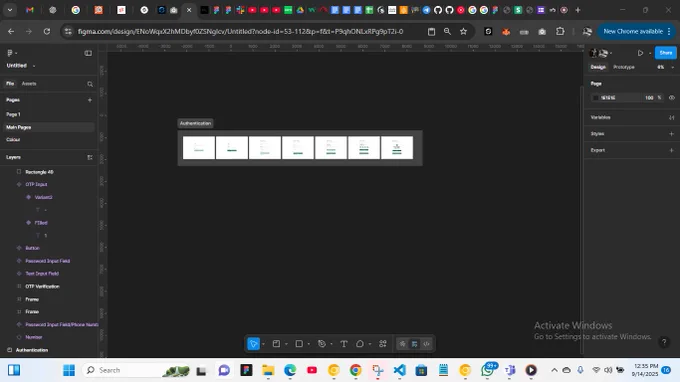The width and height of the screenshot is (680, 382).
Task: Toggle page background visibility eye
Action: pyautogui.click(x=671, y=98)
